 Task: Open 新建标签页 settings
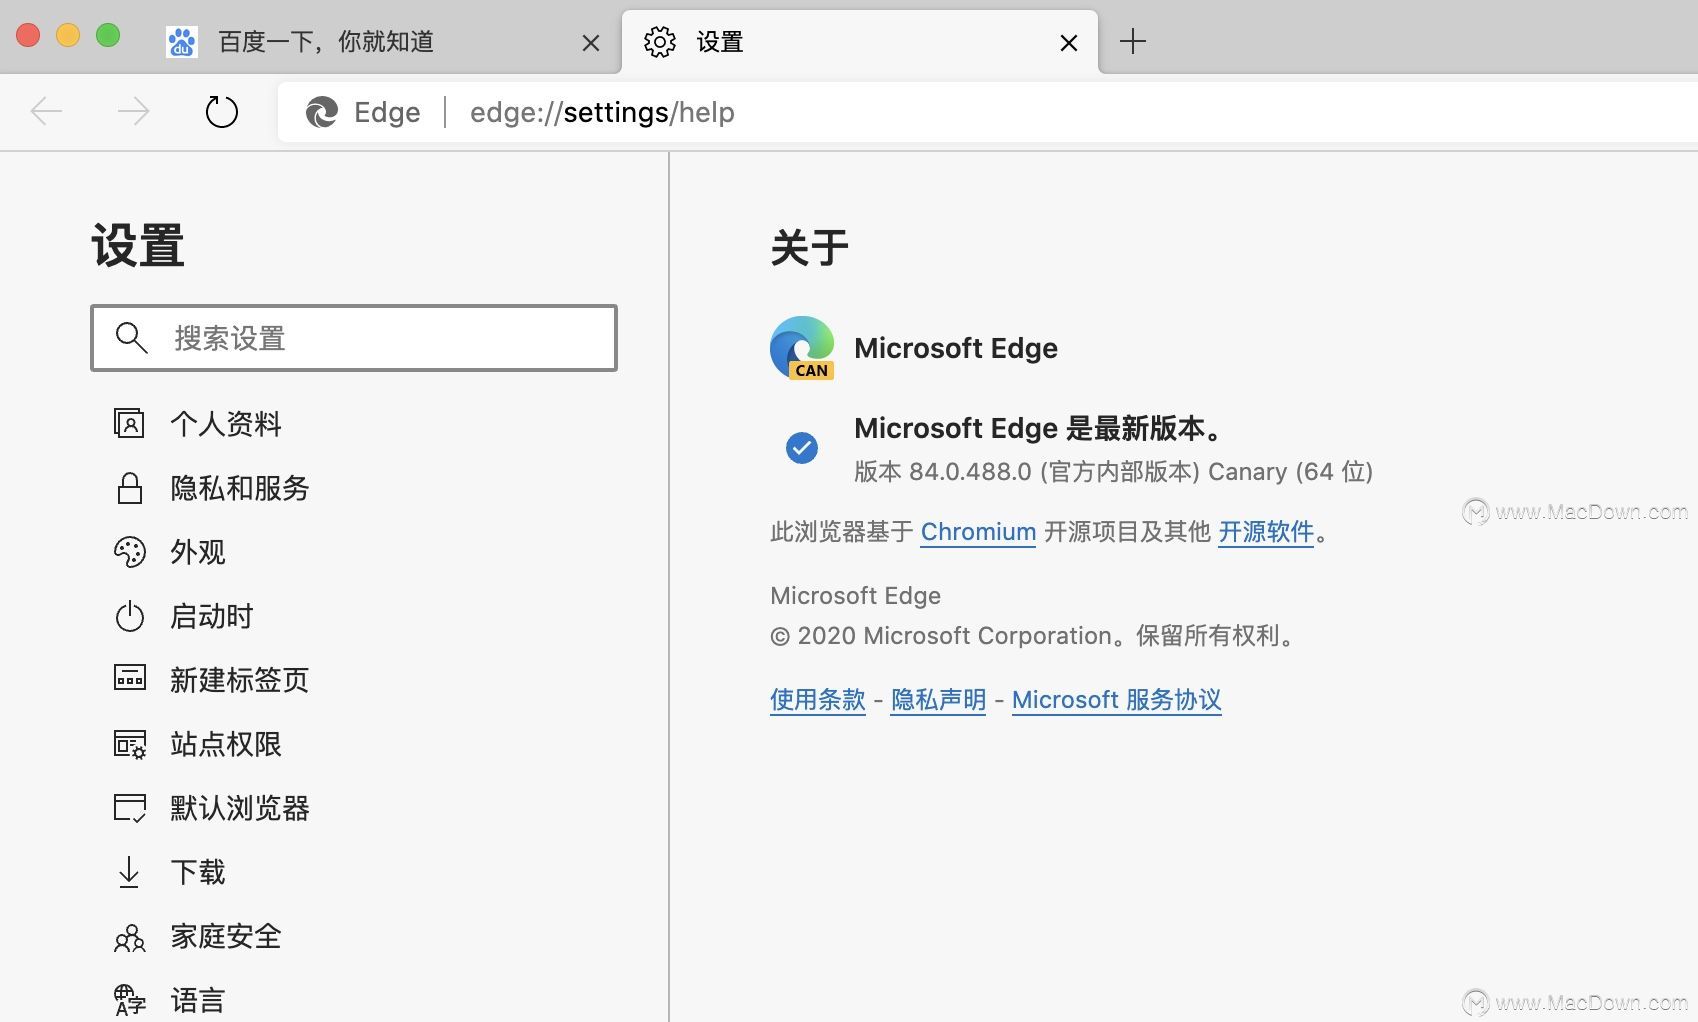(x=240, y=680)
